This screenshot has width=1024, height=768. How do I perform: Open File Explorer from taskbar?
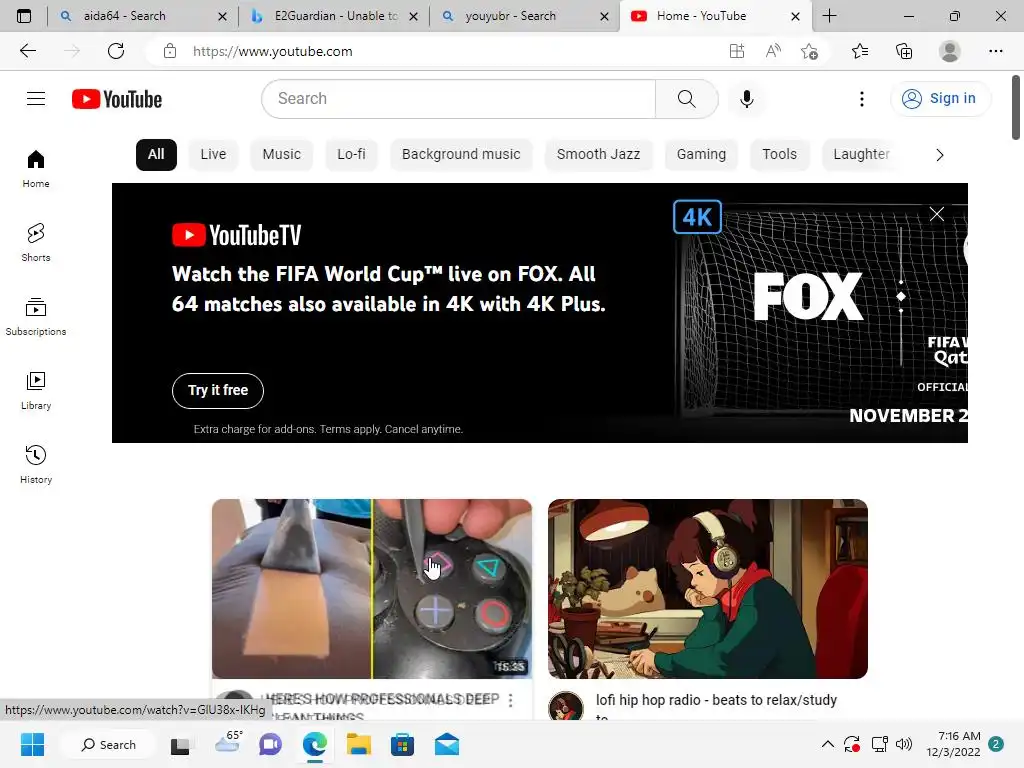358,744
